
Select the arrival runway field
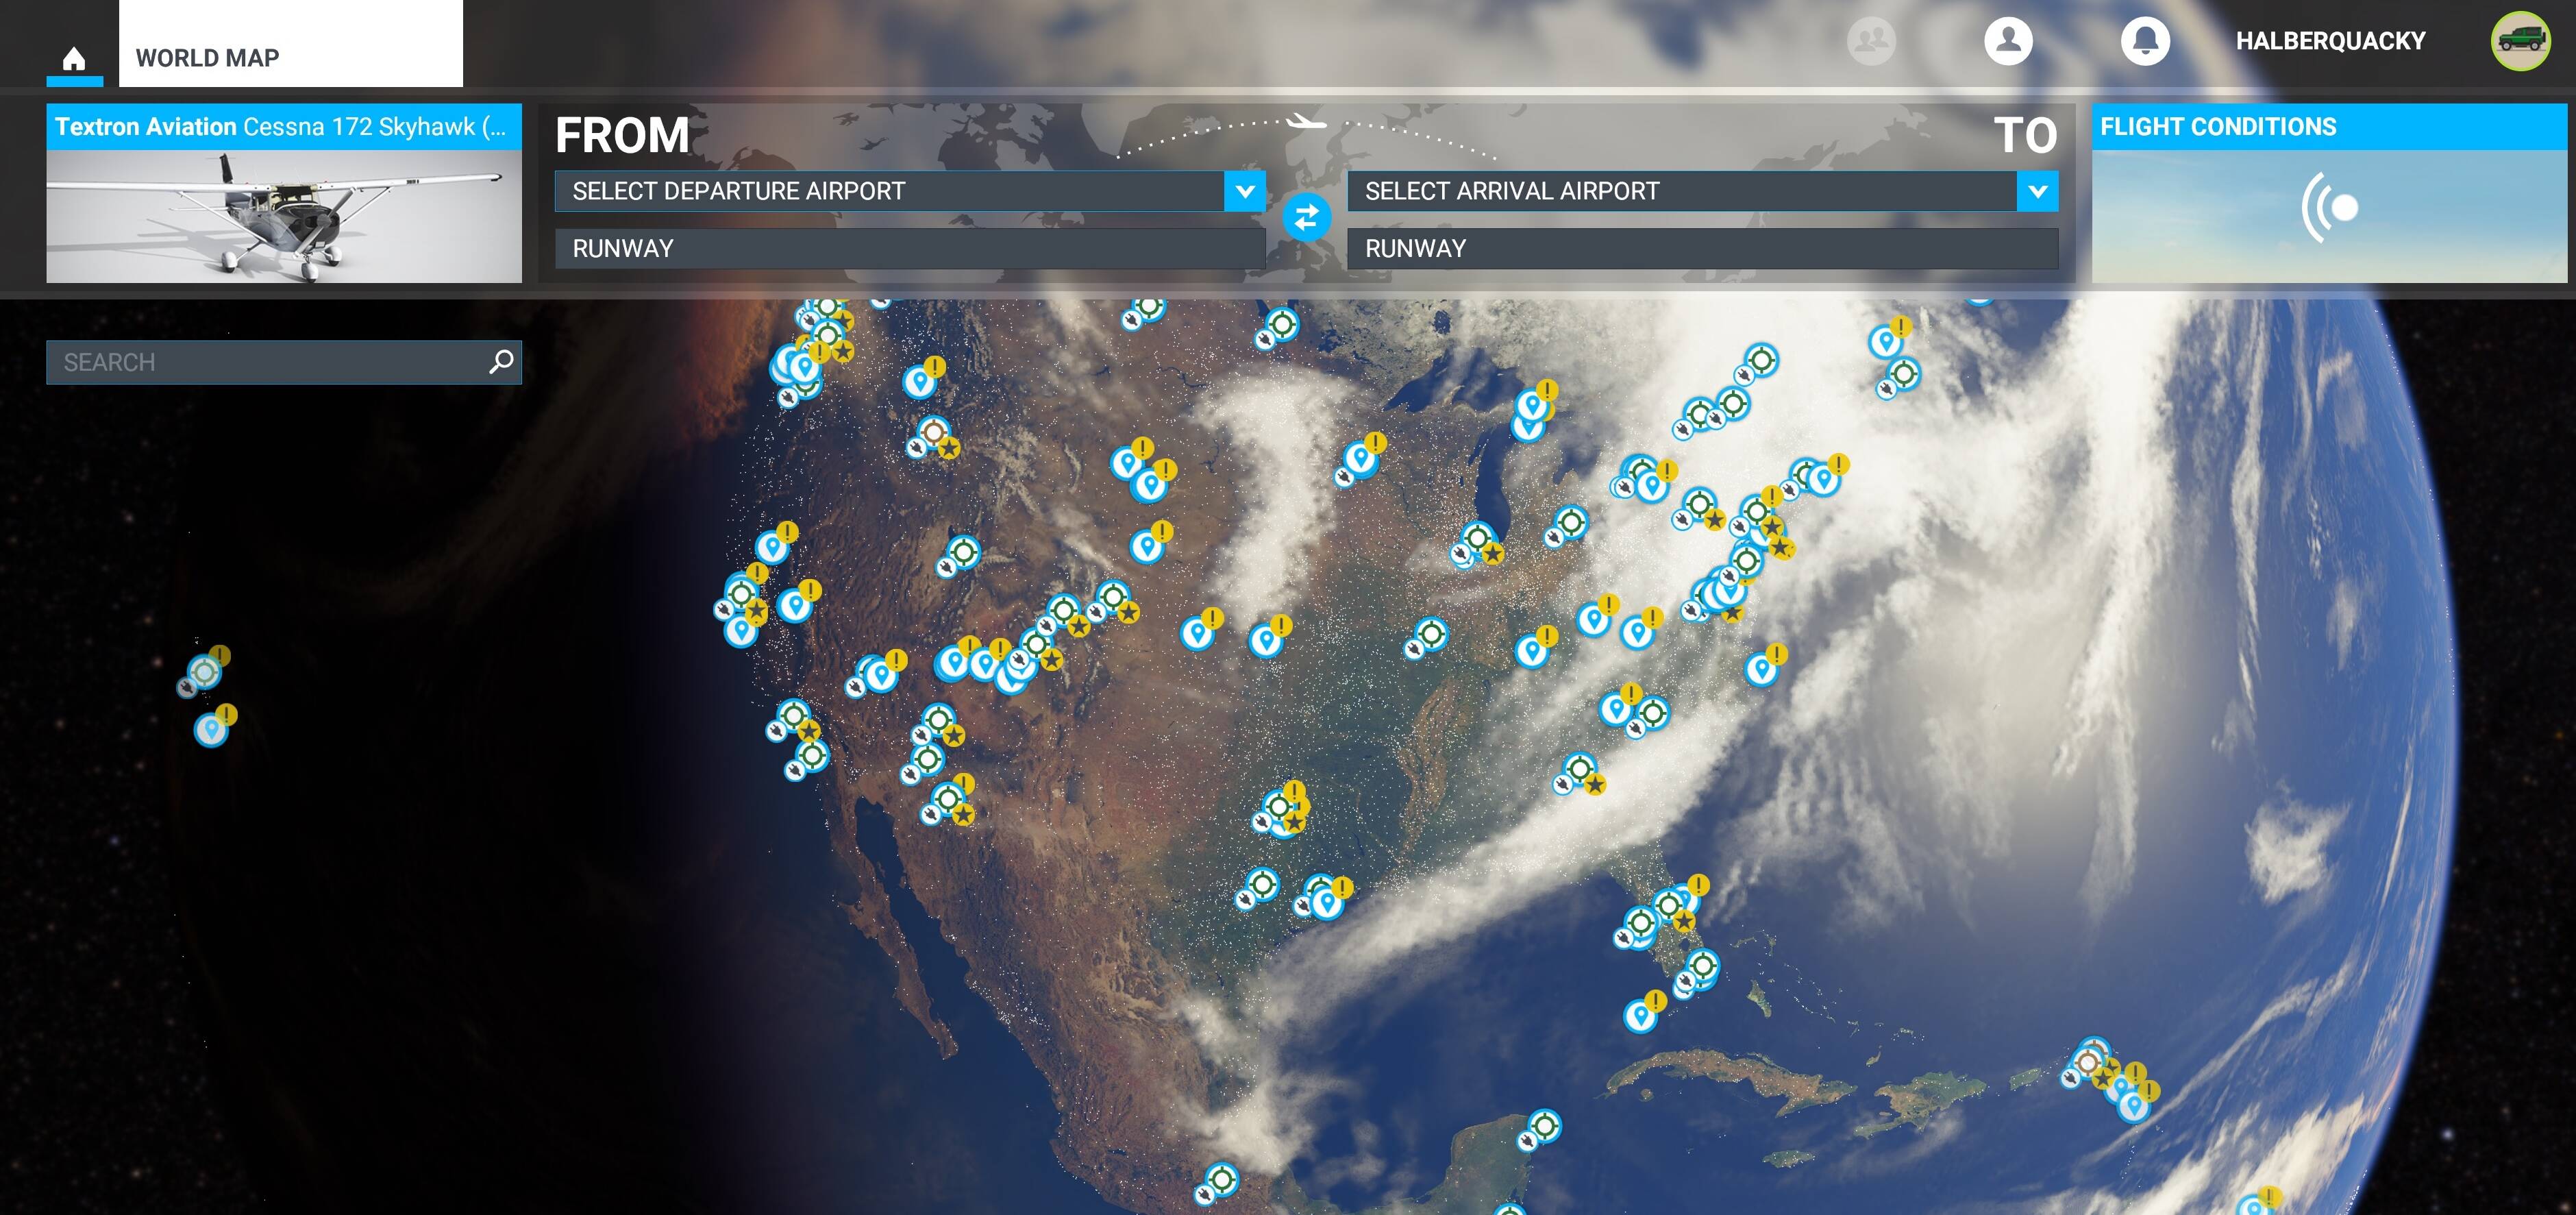pyautogui.click(x=1703, y=248)
